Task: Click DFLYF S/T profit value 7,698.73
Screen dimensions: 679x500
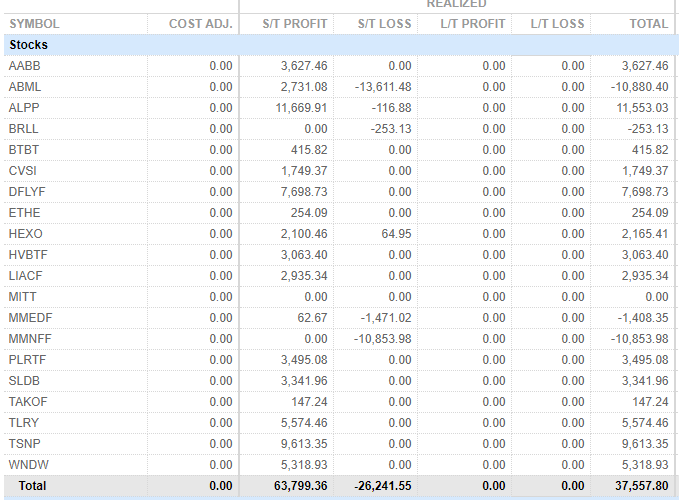Action: pos(304,192)
